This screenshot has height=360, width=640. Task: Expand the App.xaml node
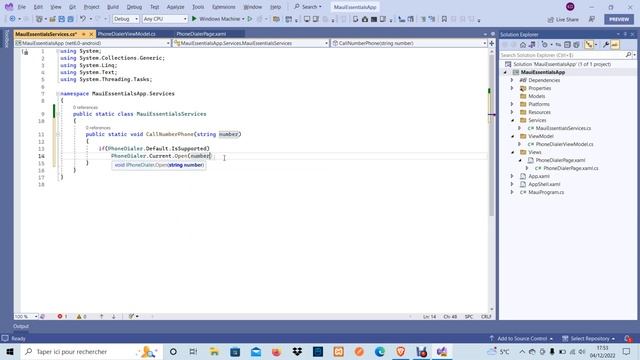(x=512, y=176)
